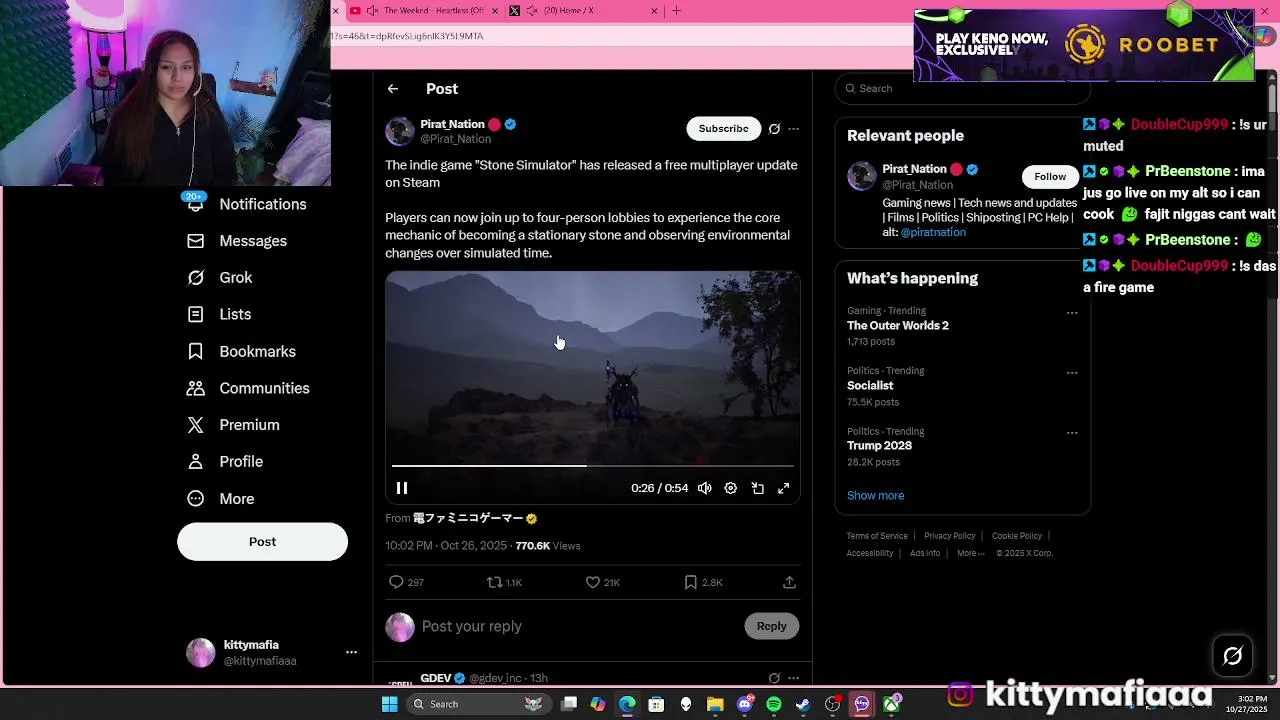
Task: Click the grey Reply button
Action: 772,626
